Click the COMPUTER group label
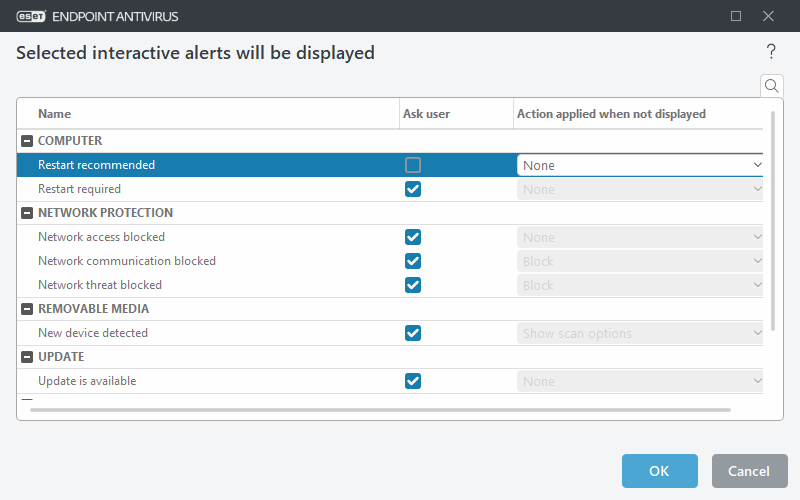800x500 pixels. tap(70, 140)
